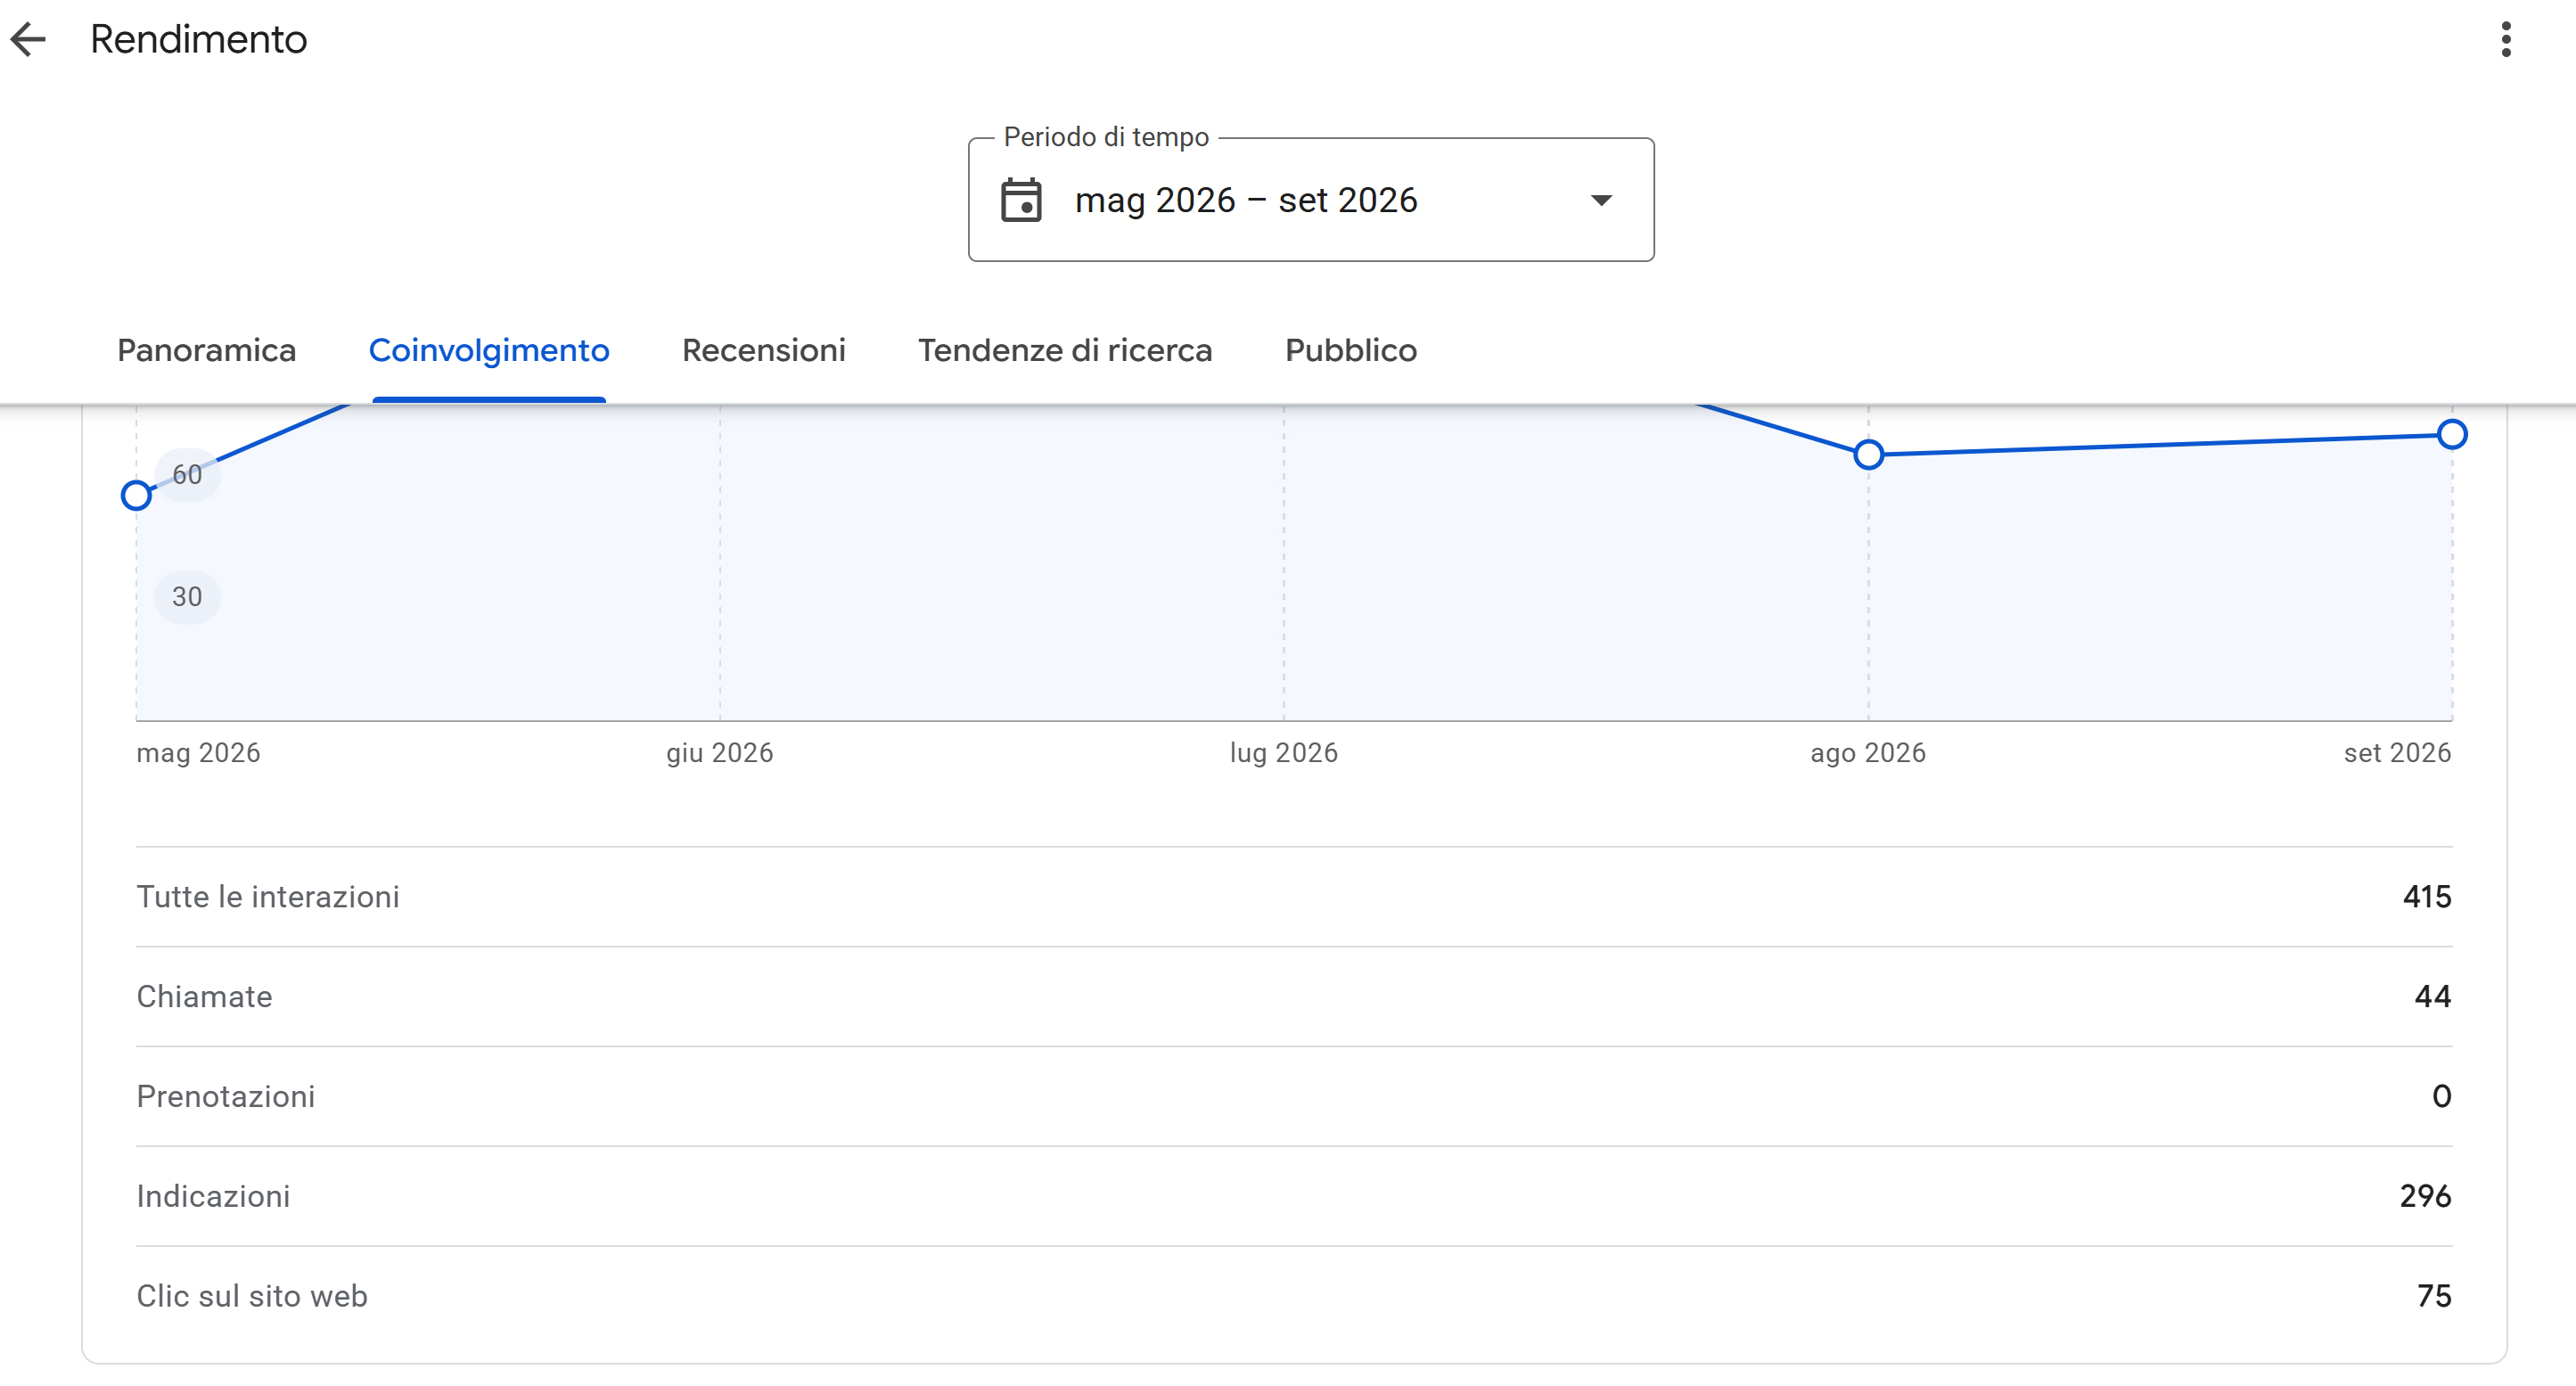Expand the time period dropdown arrow

(1601, 201)
